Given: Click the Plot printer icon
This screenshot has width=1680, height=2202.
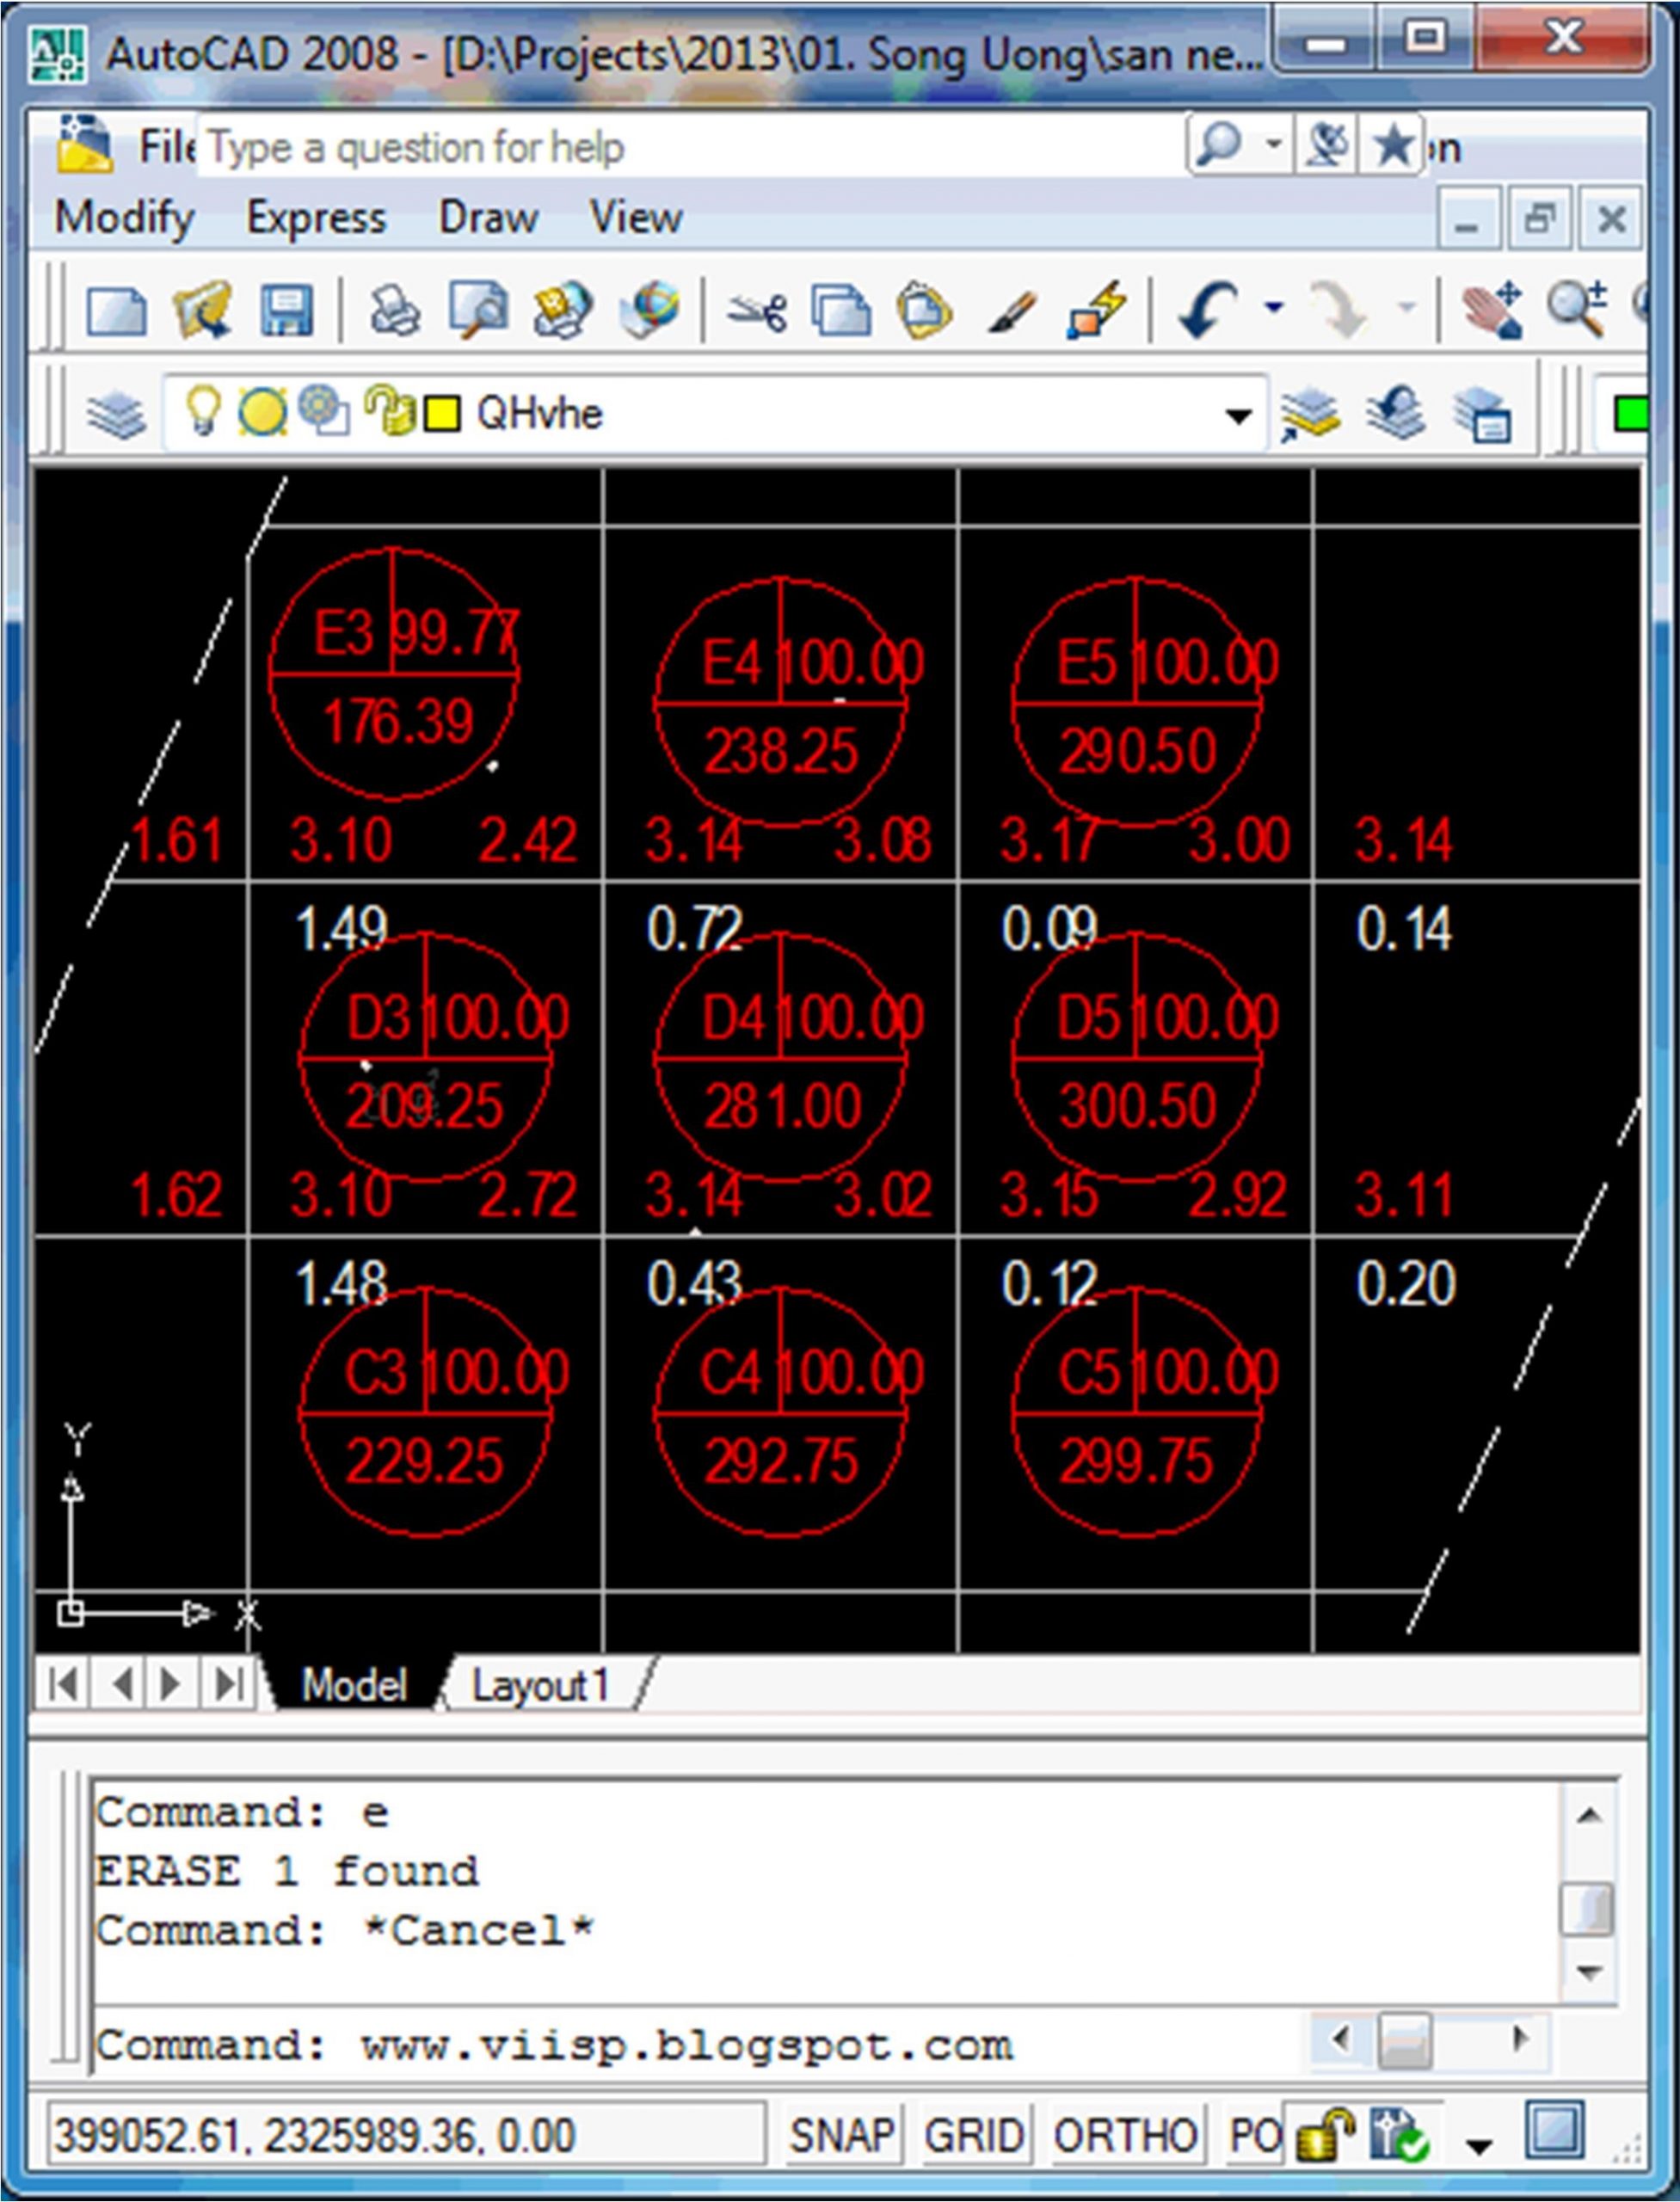Looking at the screenshot, I should pos(394,310).
